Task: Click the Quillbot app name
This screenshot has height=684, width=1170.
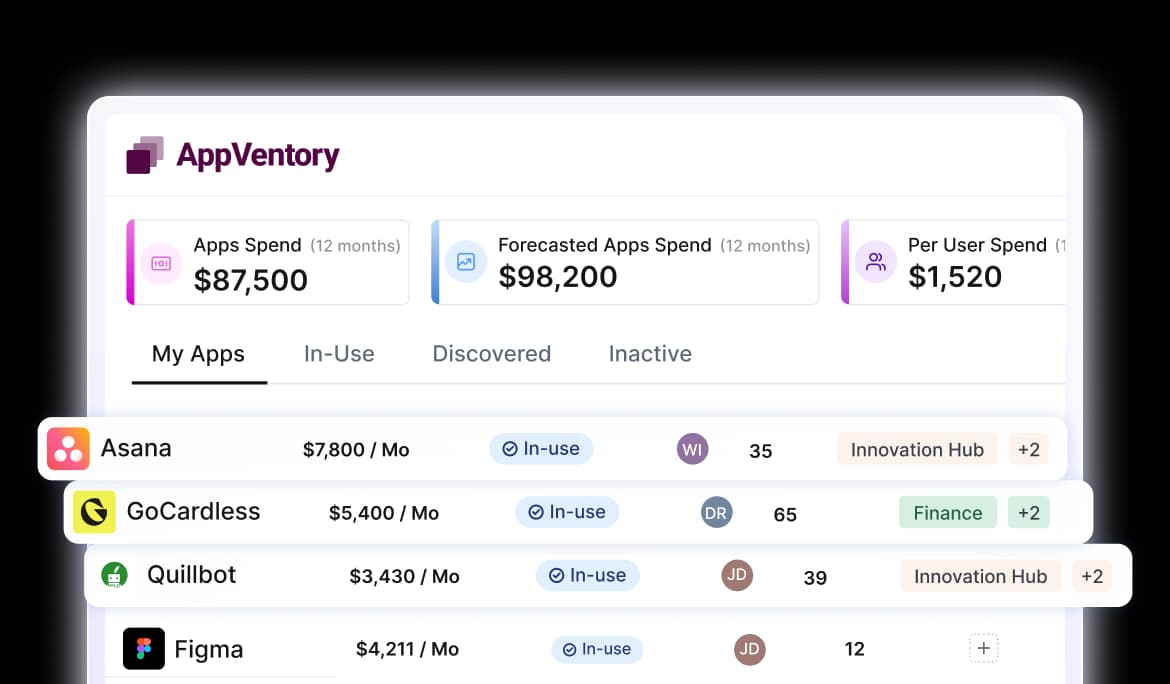Action: (x=191, y=574)
